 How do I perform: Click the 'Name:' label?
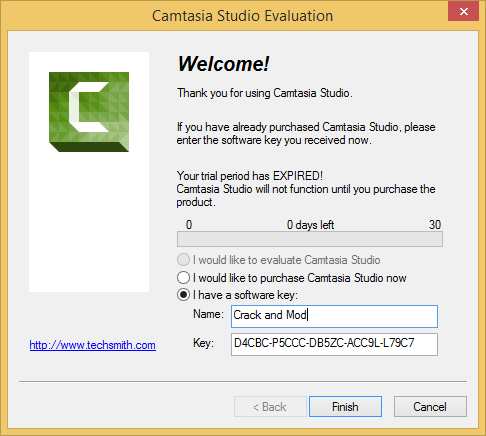click(208, 314)
